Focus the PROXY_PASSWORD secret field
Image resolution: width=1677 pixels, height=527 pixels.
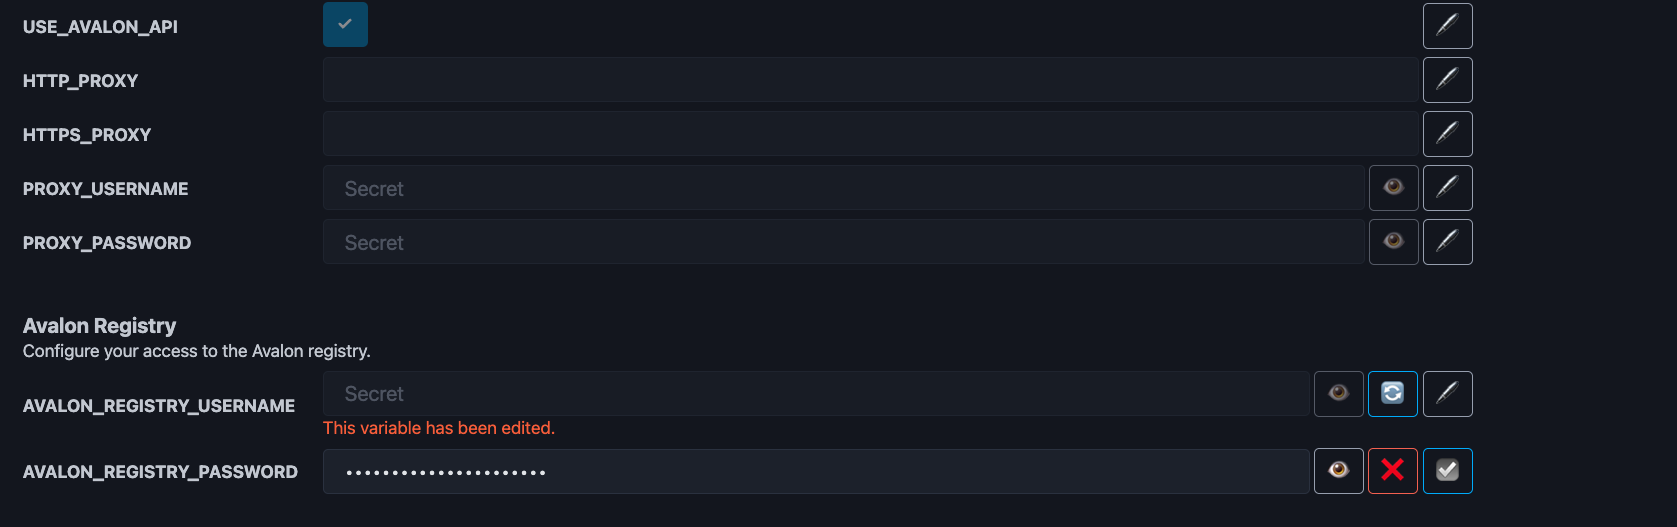(x=843, y=242)
